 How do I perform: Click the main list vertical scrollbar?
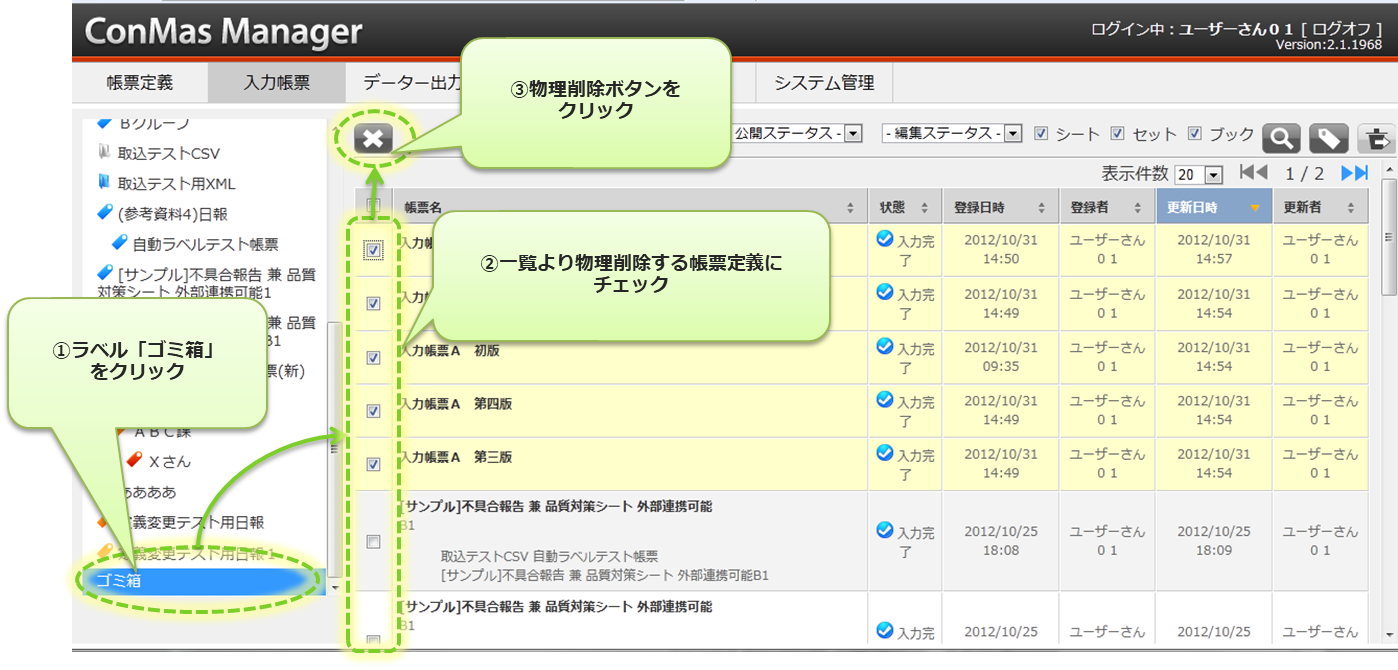pos(1387,400)
